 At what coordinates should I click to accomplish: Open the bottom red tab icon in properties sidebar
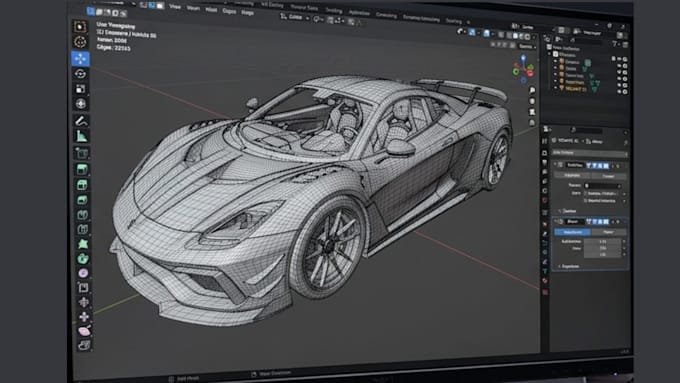(546, 292)
